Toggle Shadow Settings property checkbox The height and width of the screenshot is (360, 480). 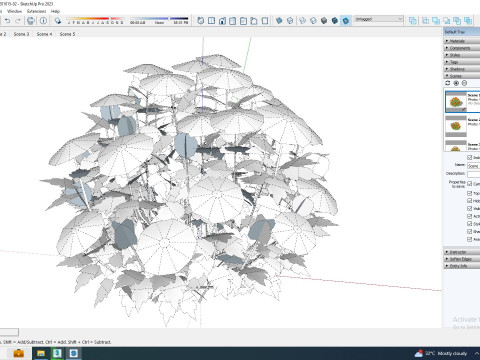(x=470, y=231)
